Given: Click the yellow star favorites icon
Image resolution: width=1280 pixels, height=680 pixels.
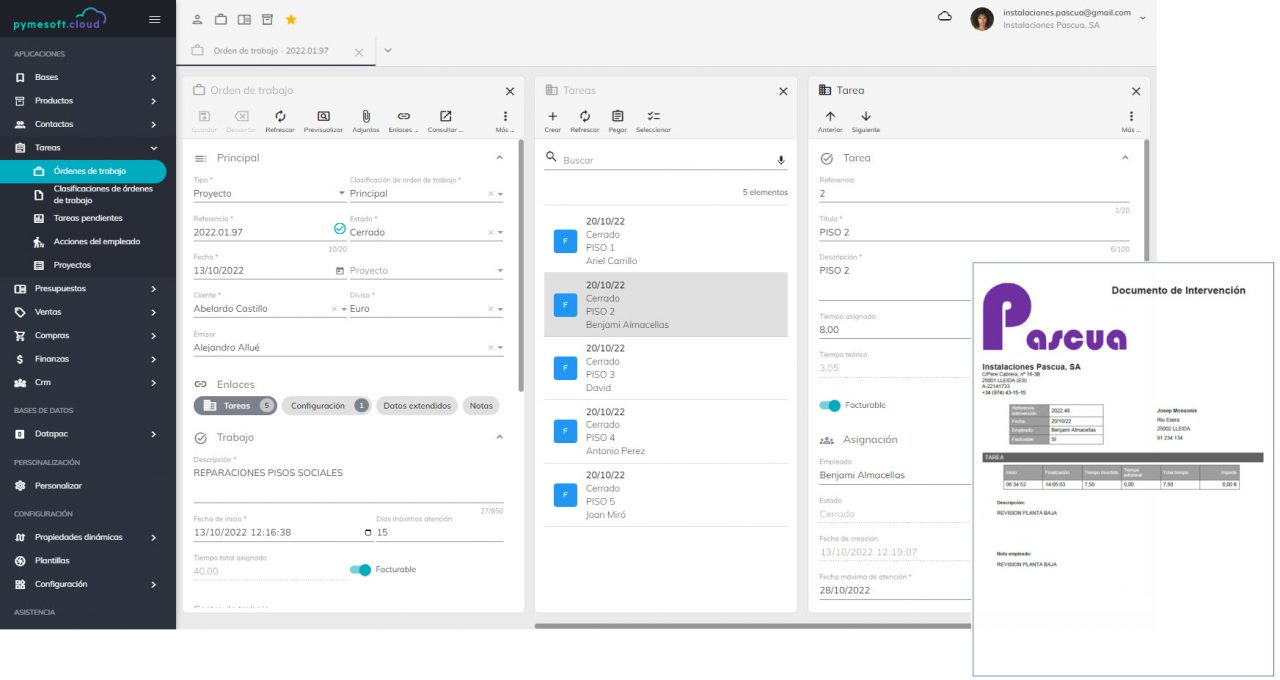Looking at the screenshot, I should [291, 19].
